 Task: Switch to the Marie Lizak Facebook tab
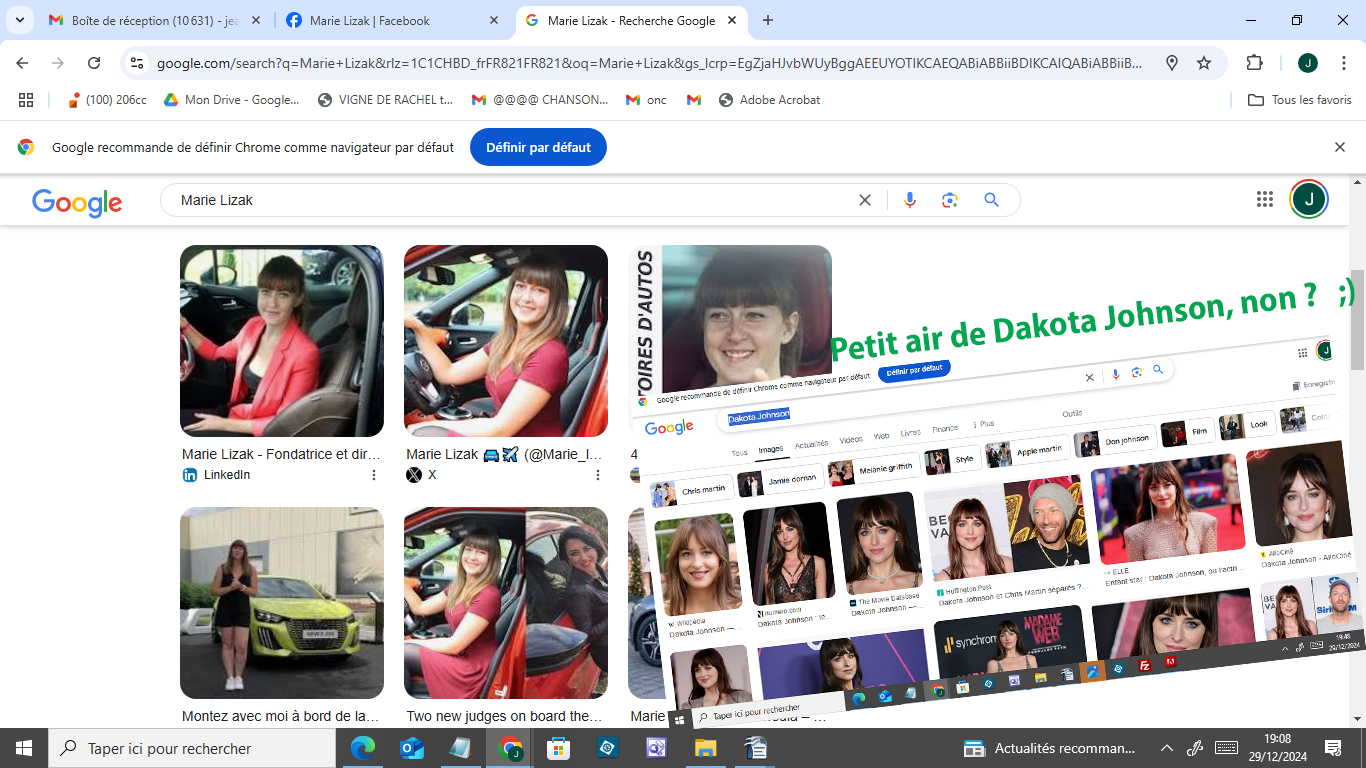click(392, 20)
